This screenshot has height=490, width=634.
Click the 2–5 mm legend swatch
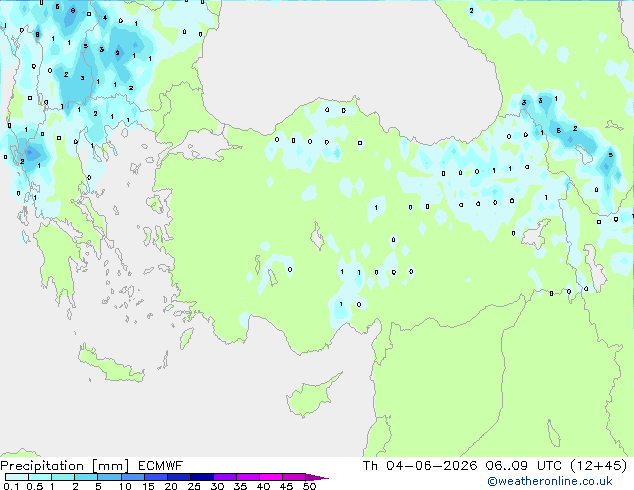86,477
